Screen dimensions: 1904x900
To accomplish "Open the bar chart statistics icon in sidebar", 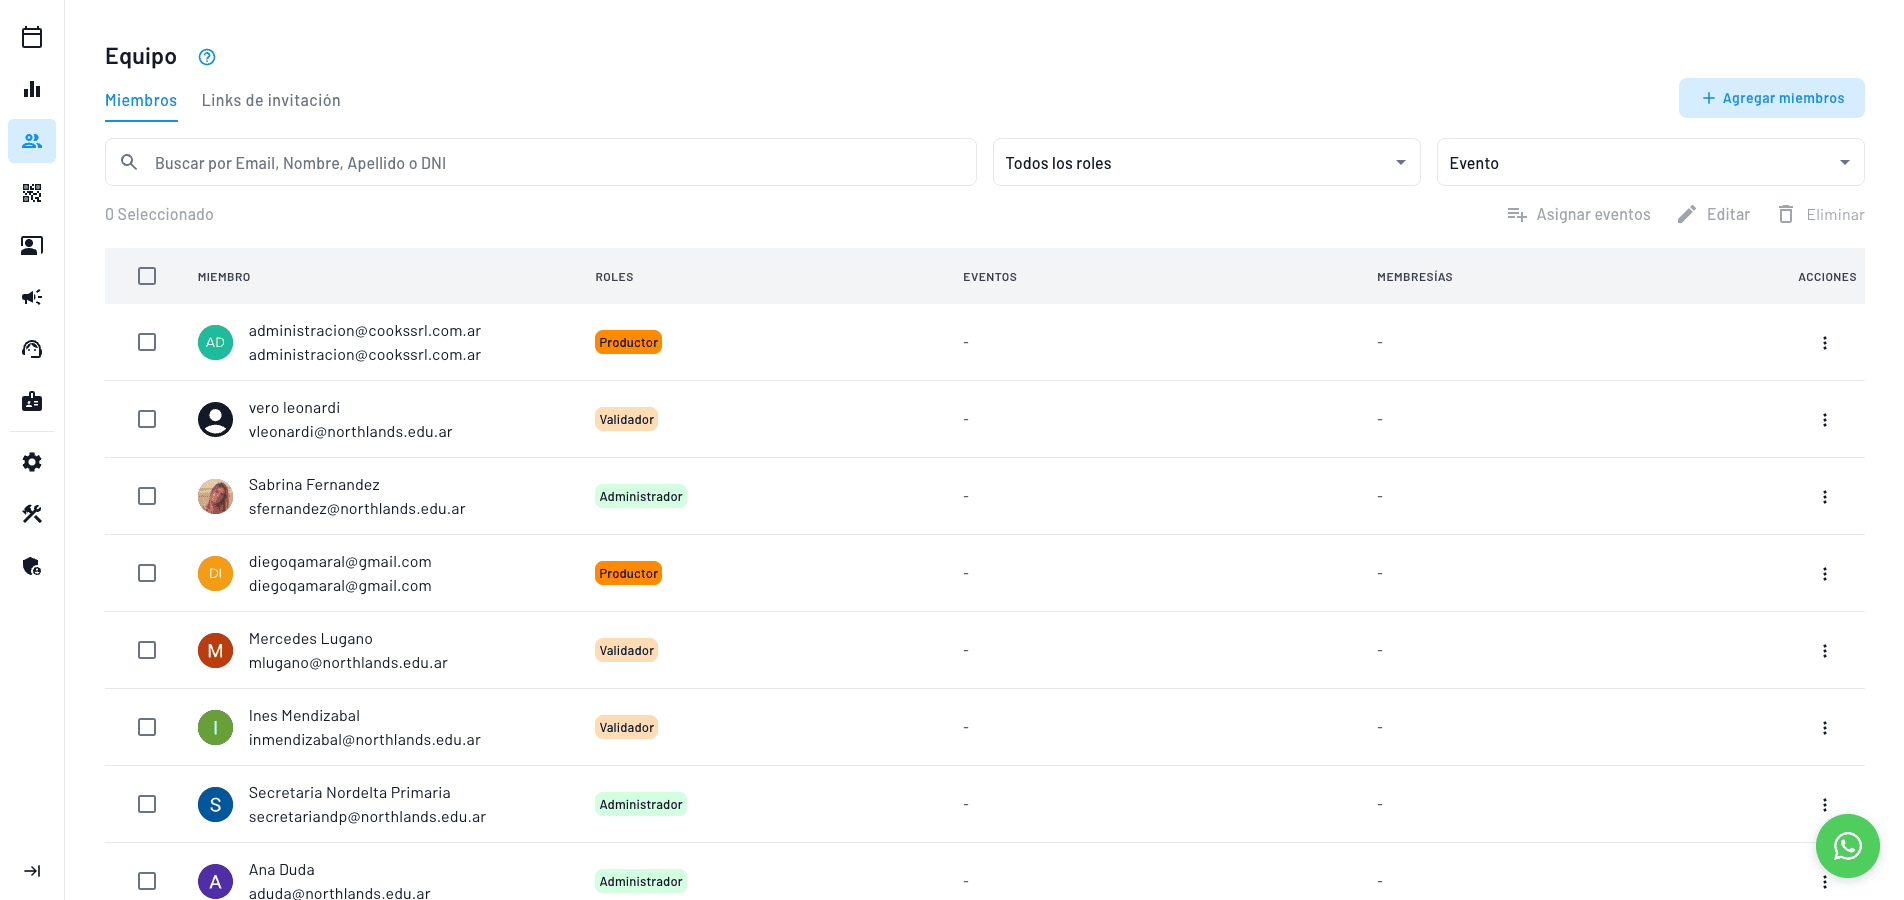I will [x=32, y=89].
